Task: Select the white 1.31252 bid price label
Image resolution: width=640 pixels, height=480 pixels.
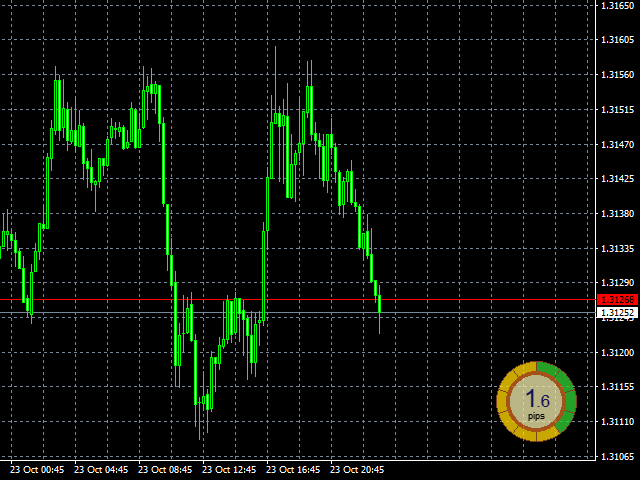Action: (x=617, y=313)
